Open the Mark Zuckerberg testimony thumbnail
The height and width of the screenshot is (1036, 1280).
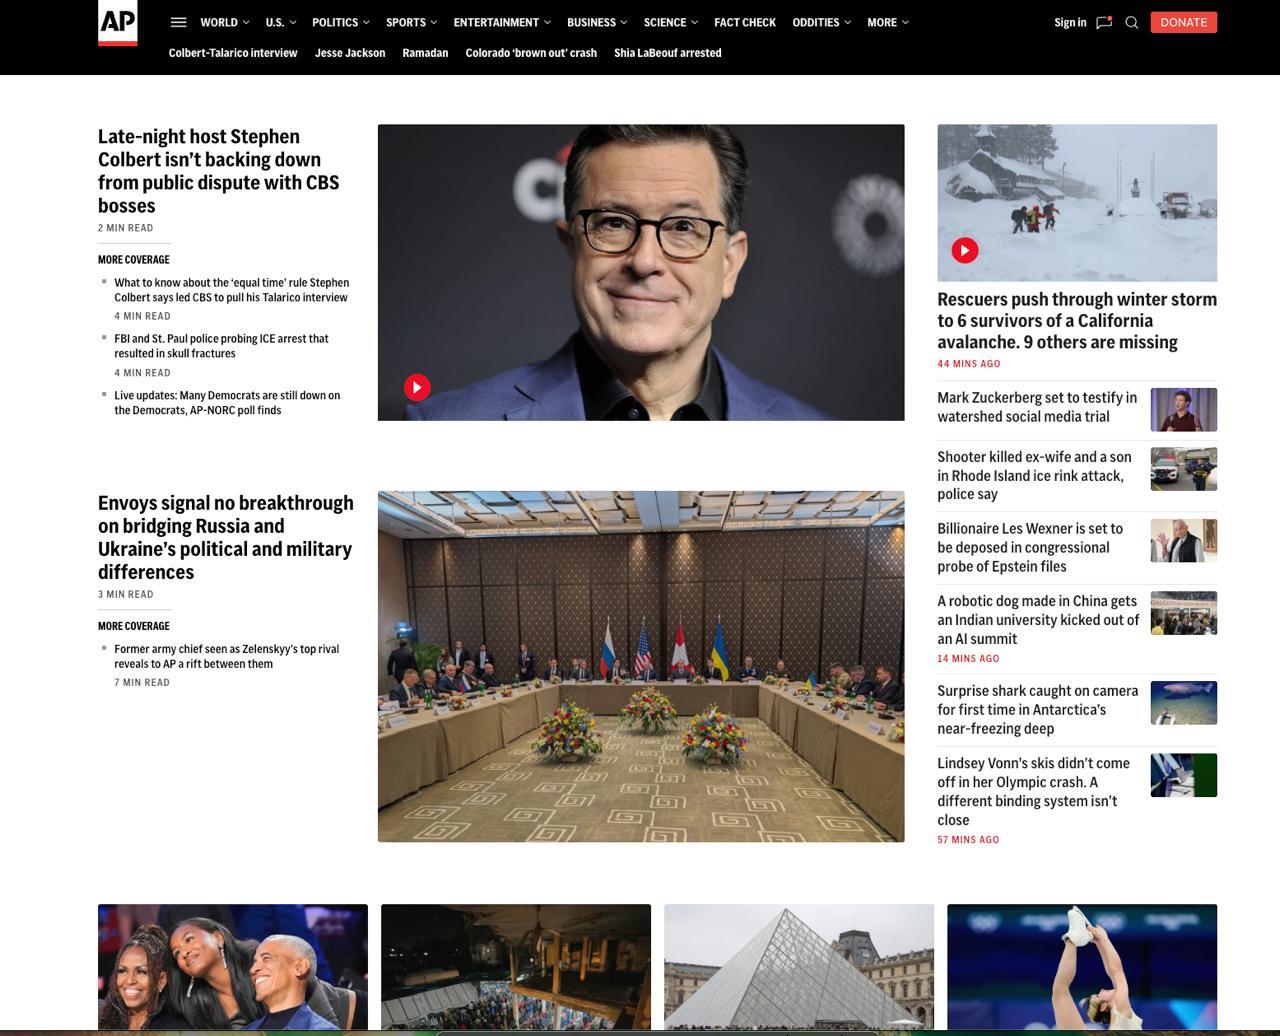click(1183, 409)
